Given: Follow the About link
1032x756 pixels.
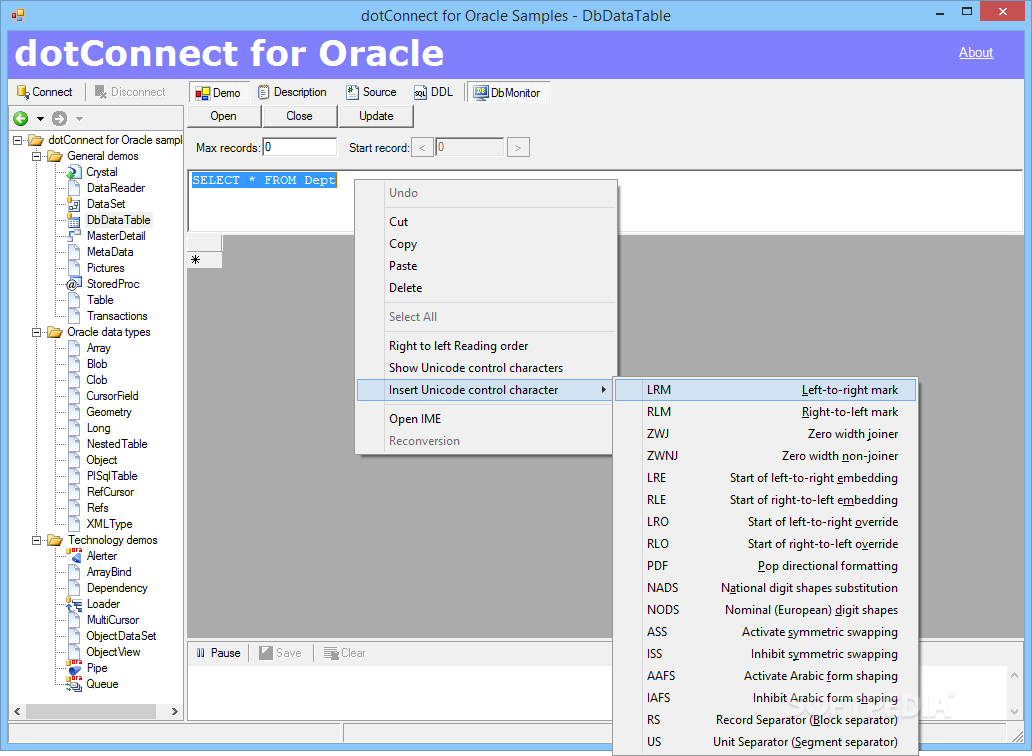Looking at the screenshot, I should 975,53.
